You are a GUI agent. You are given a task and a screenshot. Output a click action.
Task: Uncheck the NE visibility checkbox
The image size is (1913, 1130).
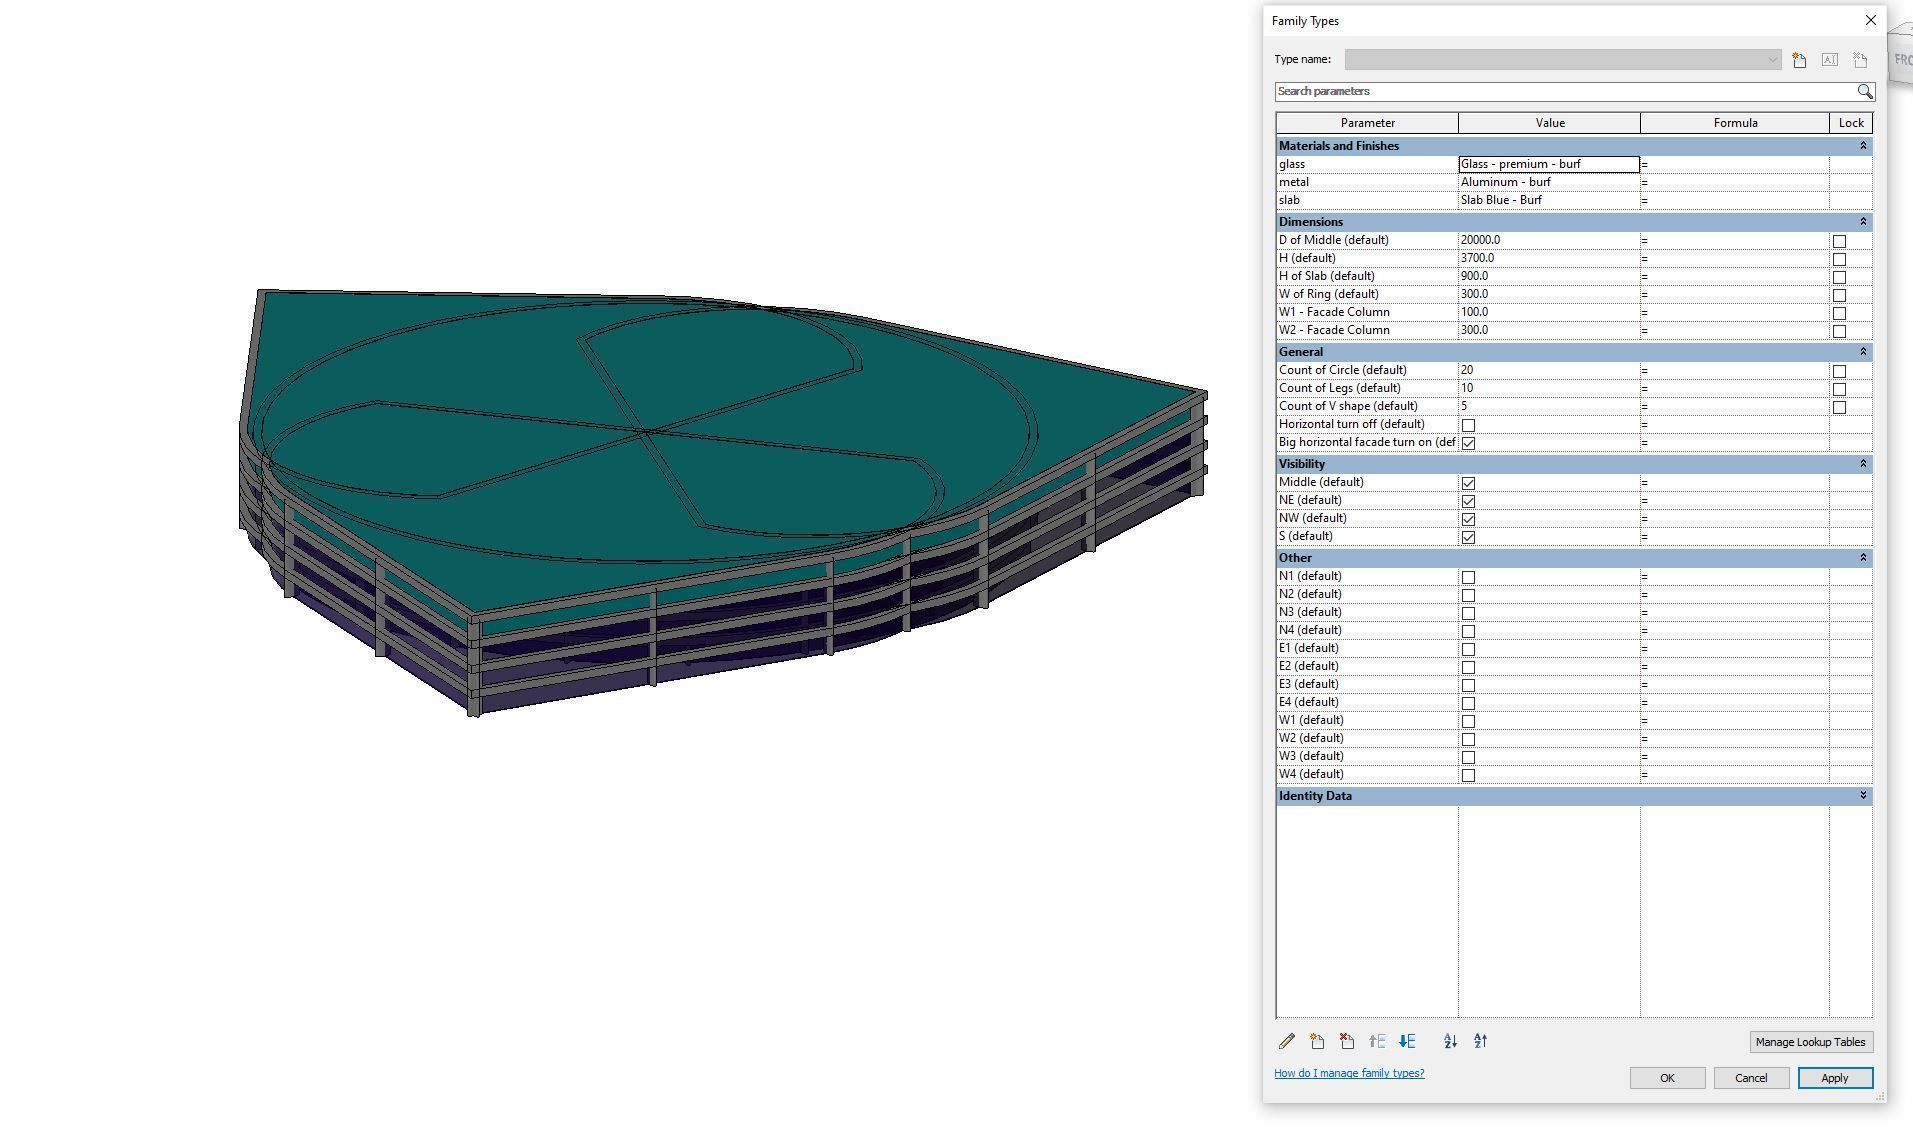click(1468, 501)
